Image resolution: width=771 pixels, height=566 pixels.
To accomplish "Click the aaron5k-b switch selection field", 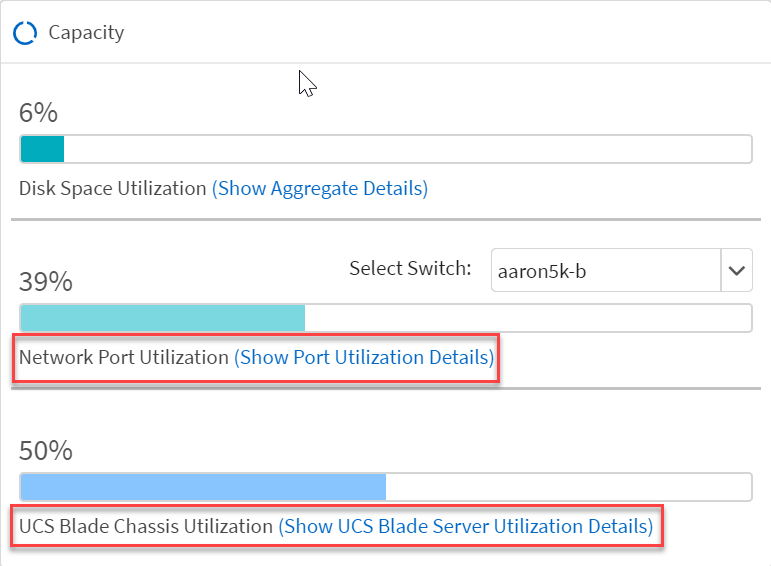I will click(605, 270).
